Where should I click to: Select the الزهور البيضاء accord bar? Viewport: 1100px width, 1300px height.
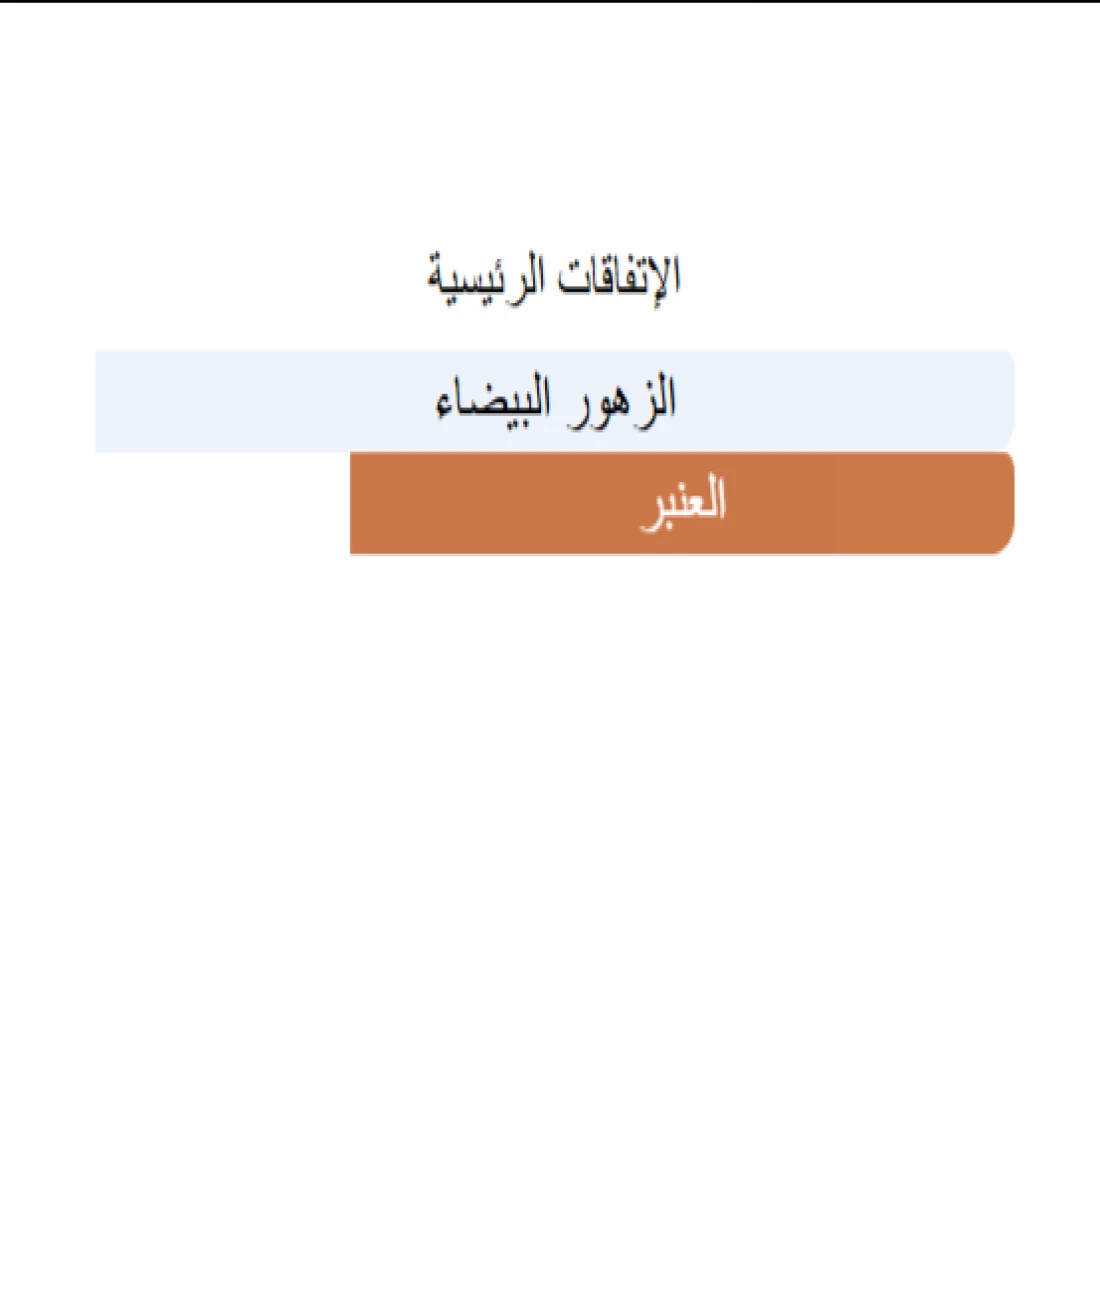tap(554, 401)
